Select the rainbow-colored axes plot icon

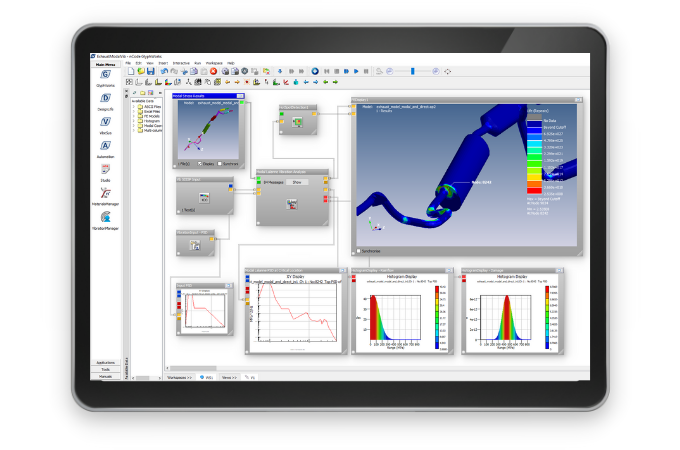[x=168, y=82]
